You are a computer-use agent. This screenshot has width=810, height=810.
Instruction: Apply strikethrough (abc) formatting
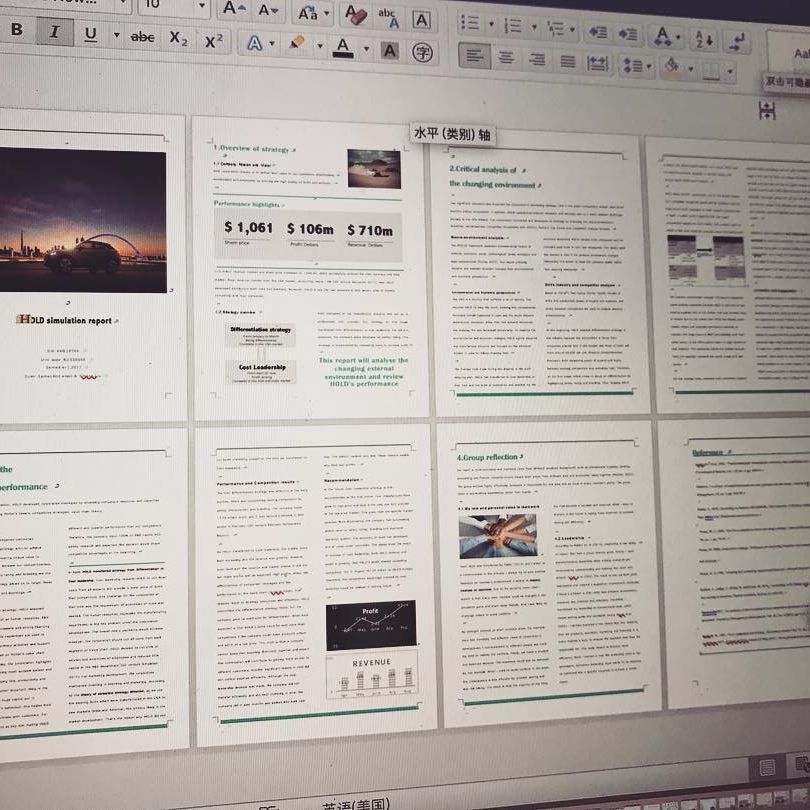[142, 37]
